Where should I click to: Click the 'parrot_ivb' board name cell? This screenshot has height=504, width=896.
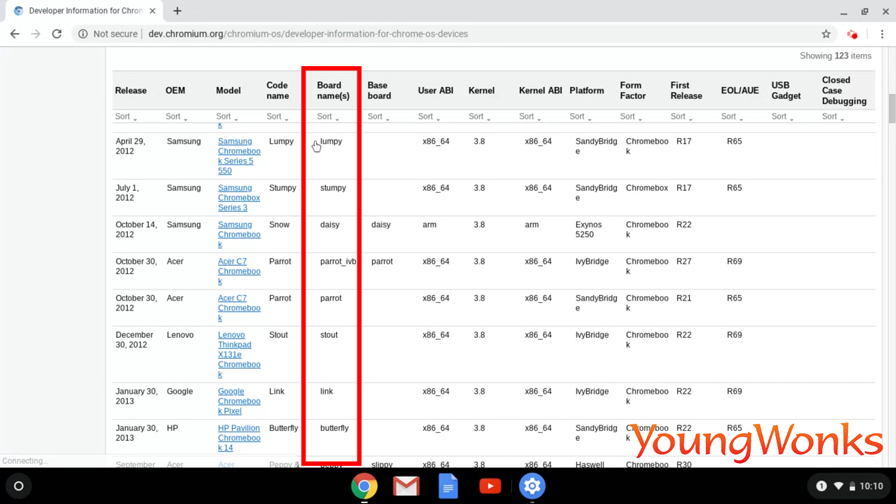[338, 261]
